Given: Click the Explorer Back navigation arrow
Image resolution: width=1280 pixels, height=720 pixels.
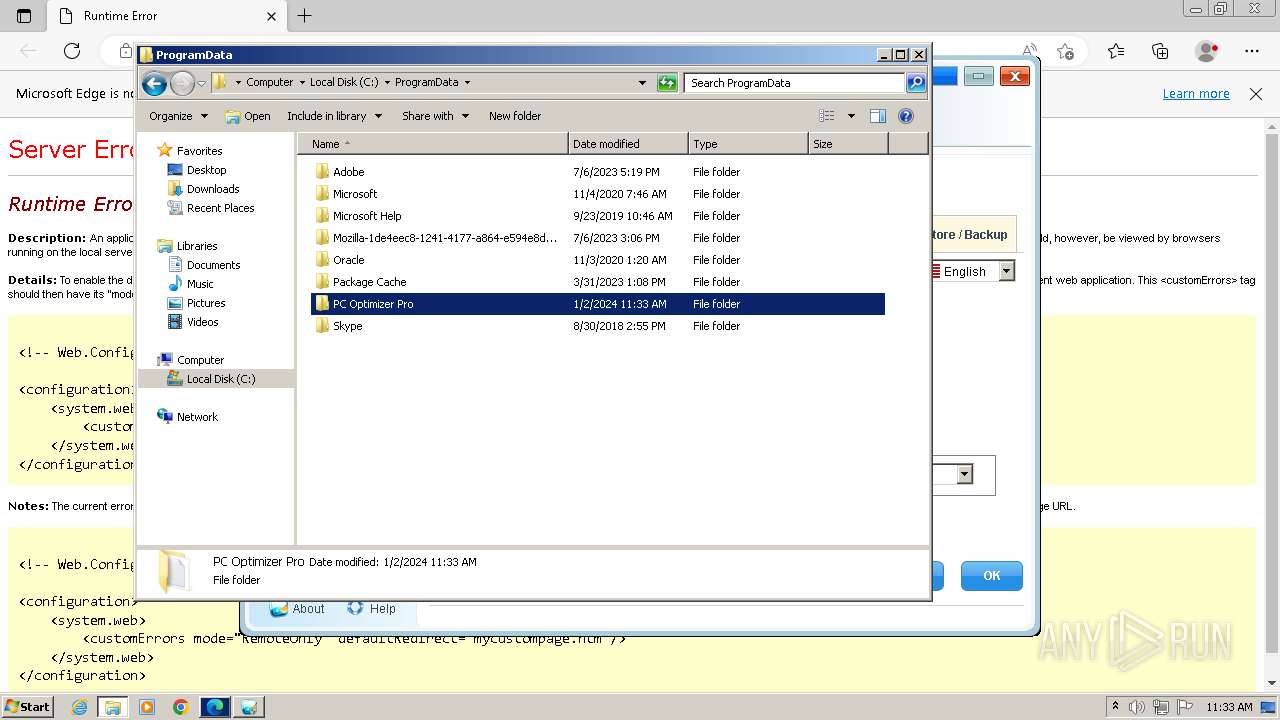Looking at the screenshot, I should coord(154,83).
